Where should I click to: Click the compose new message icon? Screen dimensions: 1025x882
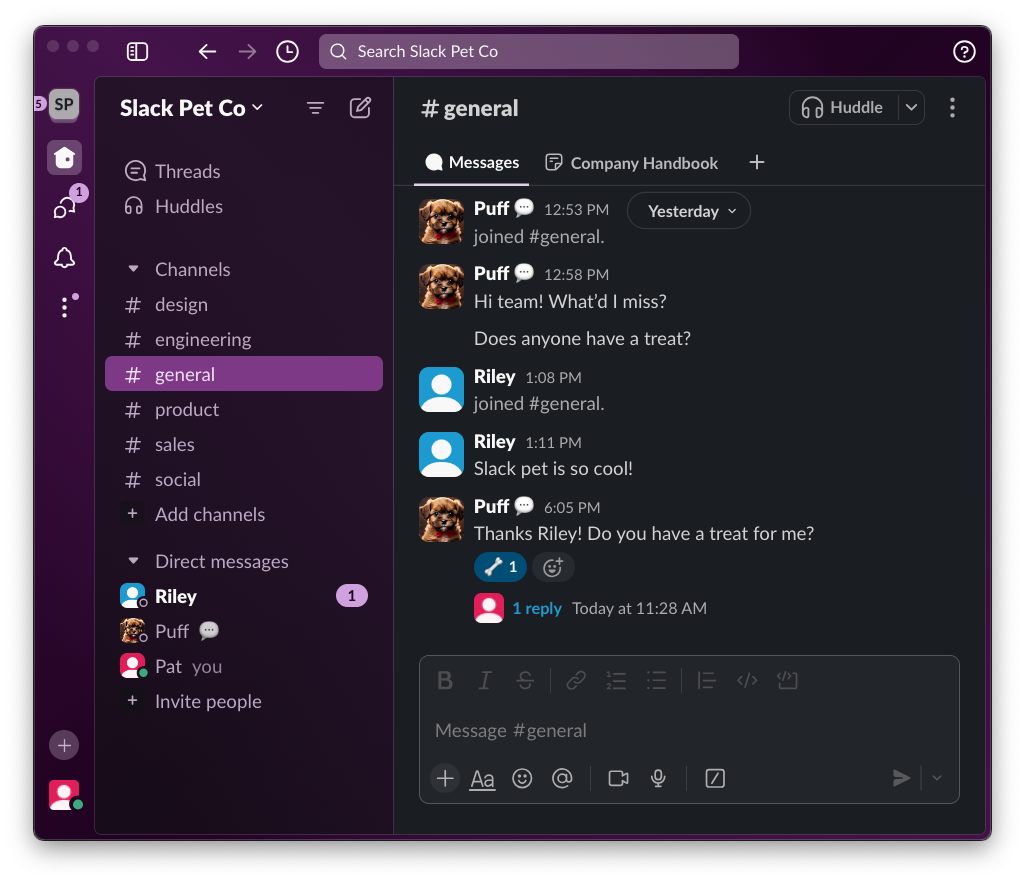pos(361,108)
